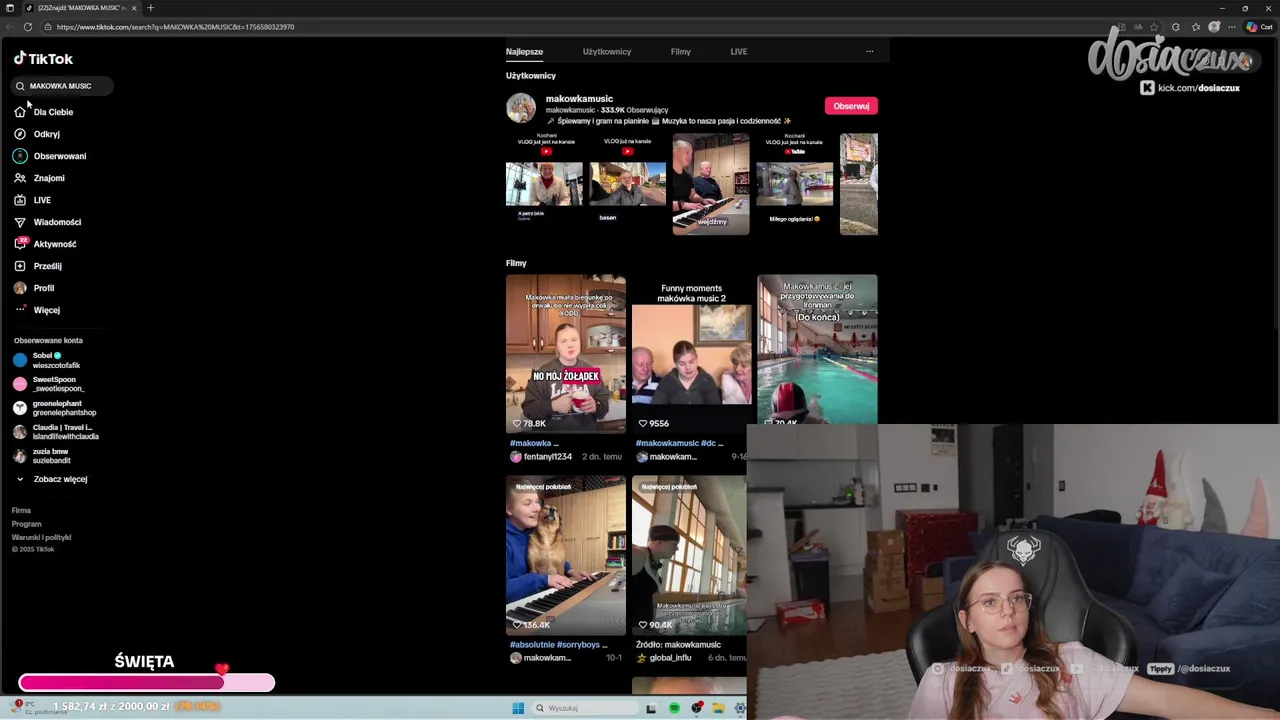Open Spotify from the taskbar
The width and height of the screenshot is (1280, 720).
[x=674, y=708]
